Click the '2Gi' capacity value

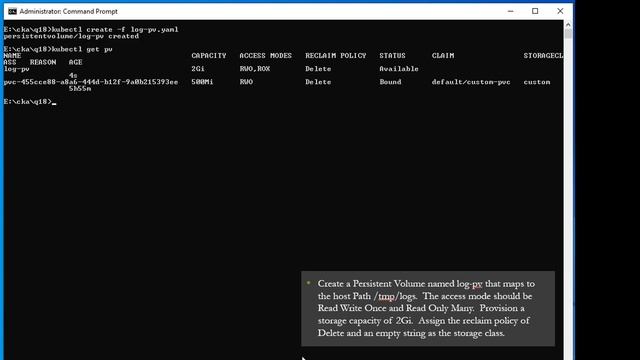coord(198,69)
